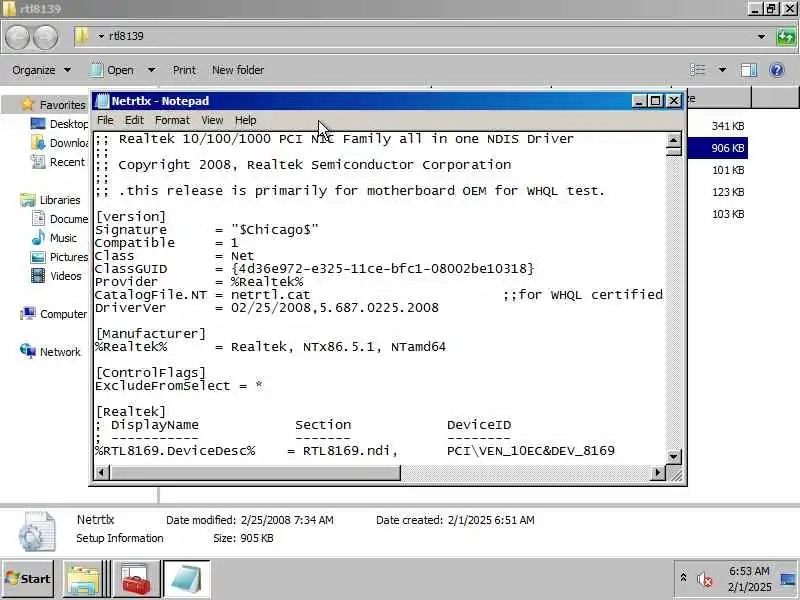Click the Explorer Back navigation button
800x600 pixels.
[17, 37]
